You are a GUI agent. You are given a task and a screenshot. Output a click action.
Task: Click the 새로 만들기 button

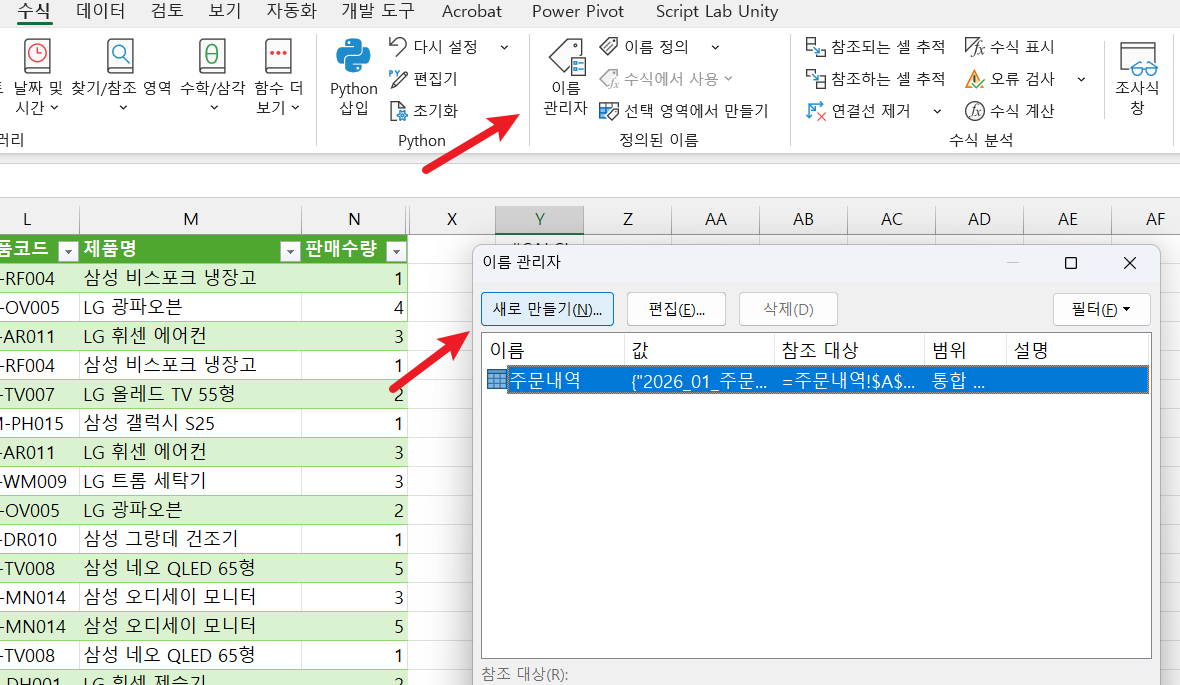tap(547, 309)
